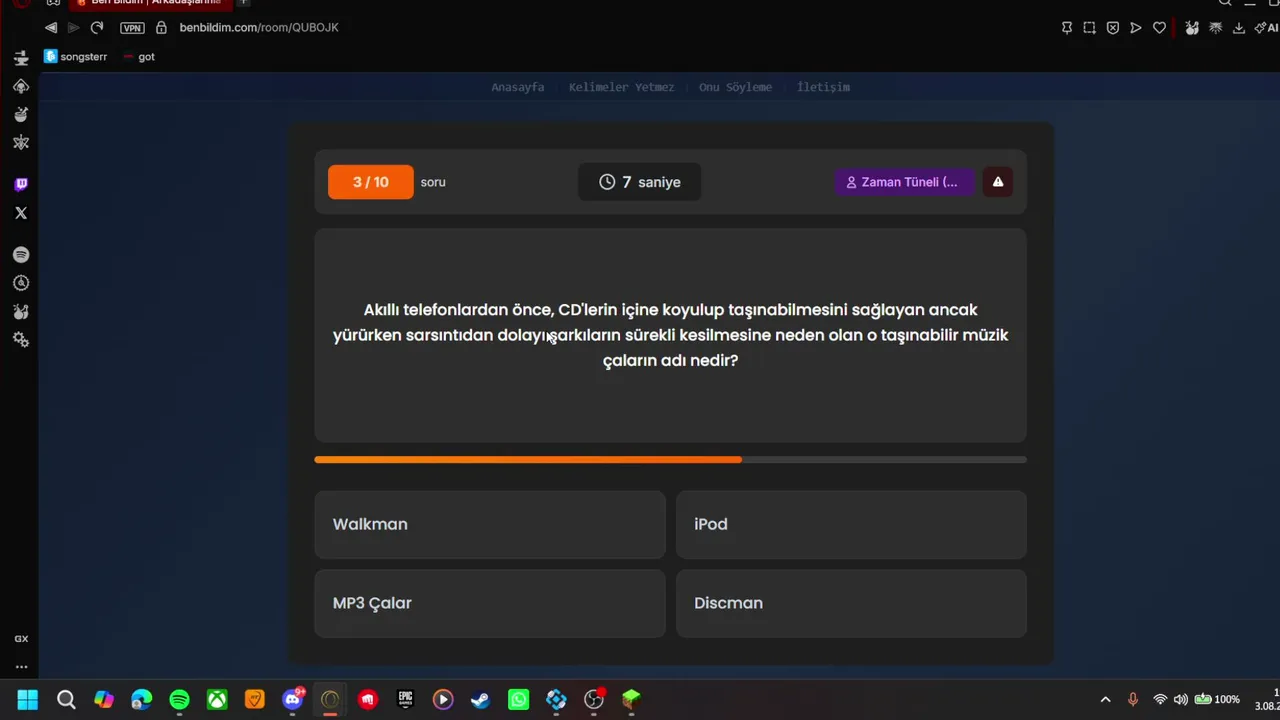Toggle the VPN badge in address bar
1280x720 pixels.
pos(132,28)
